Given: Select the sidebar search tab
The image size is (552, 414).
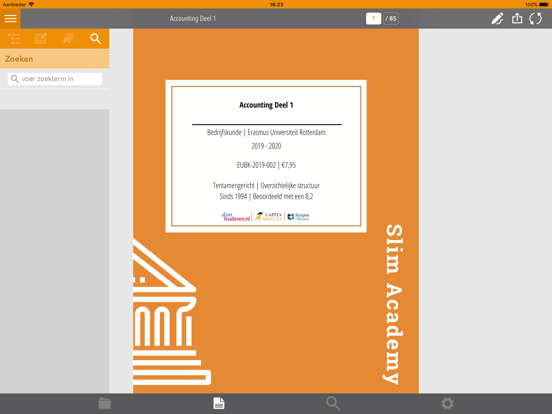Looking at the screenshot, I should click(95, 38).
